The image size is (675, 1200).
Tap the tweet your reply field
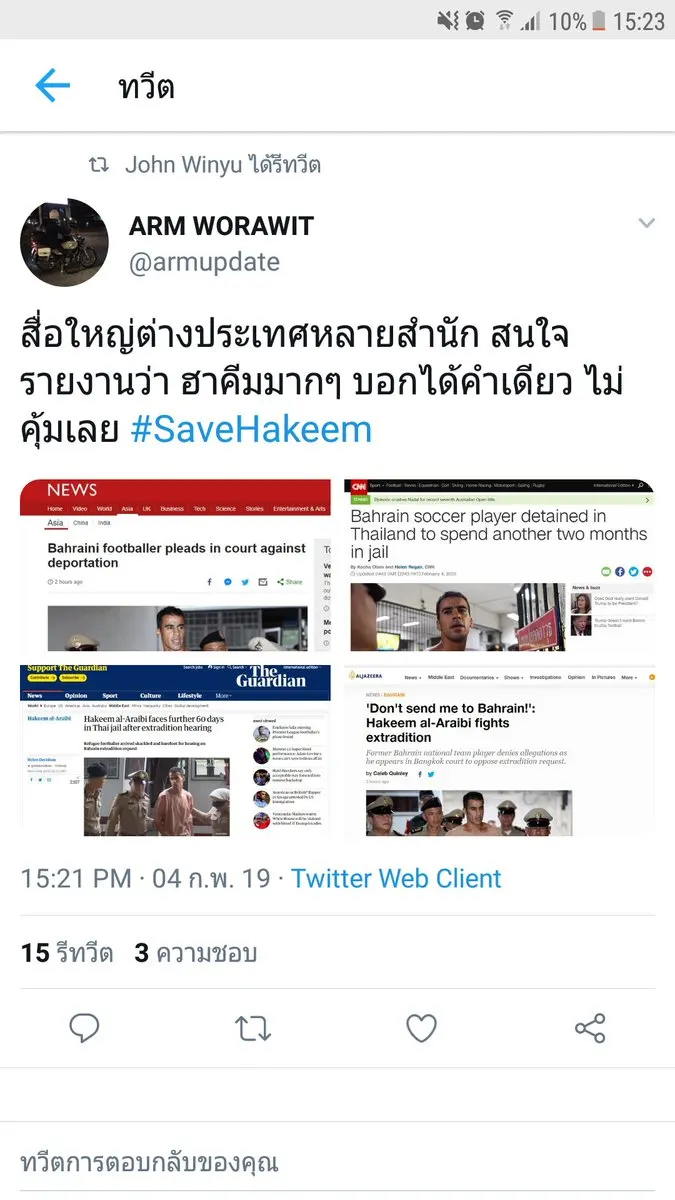[x=337, y=1163]
